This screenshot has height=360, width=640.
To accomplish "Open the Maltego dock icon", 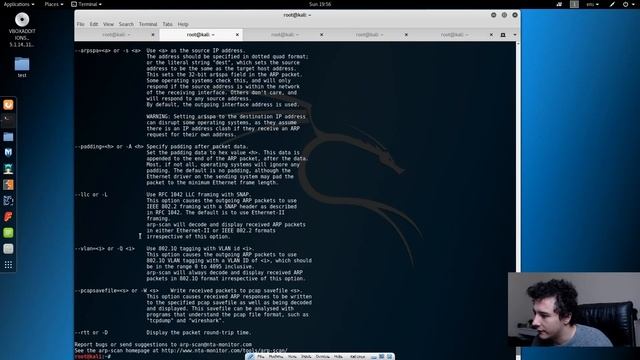I will (8, 200).
